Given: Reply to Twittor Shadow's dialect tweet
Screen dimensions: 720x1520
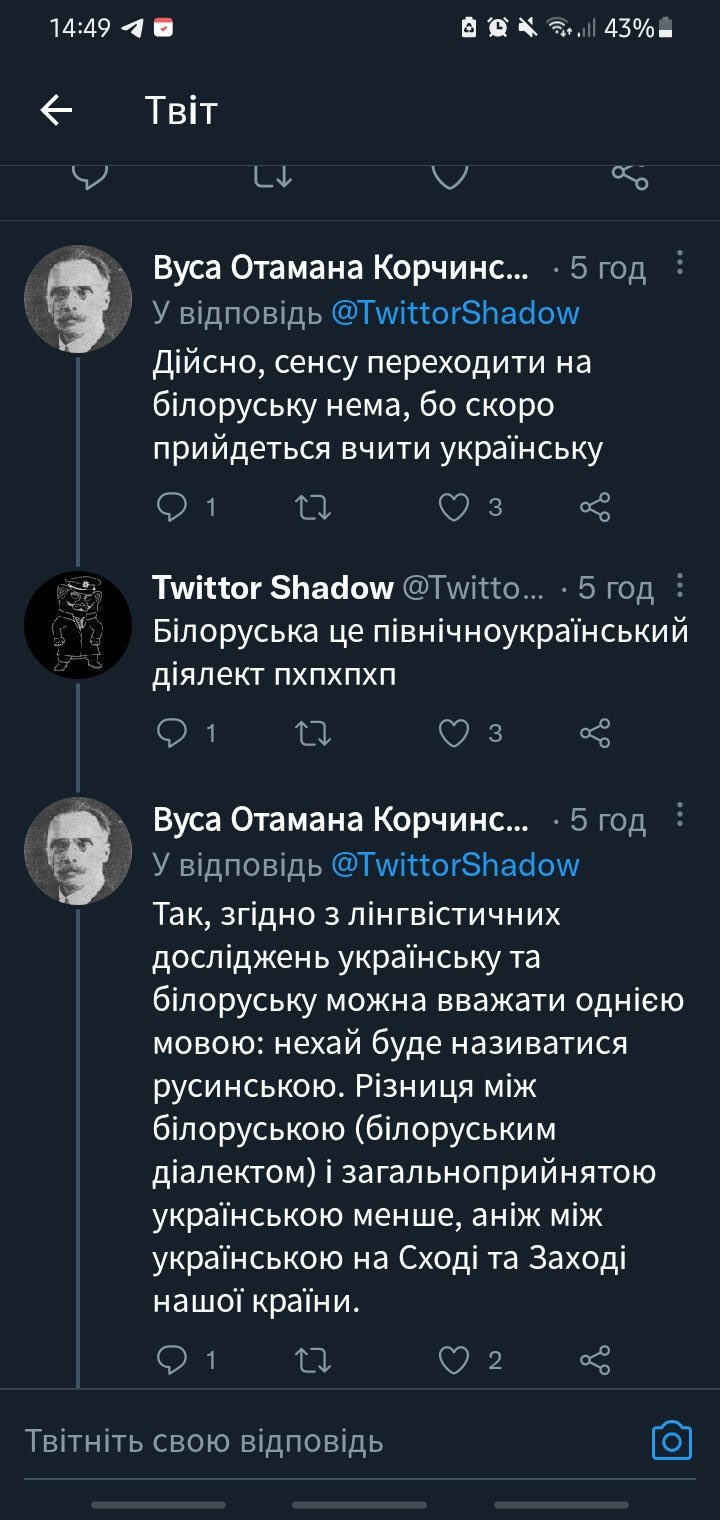Looking at the screenshot, I should click(x=173, y=734).
